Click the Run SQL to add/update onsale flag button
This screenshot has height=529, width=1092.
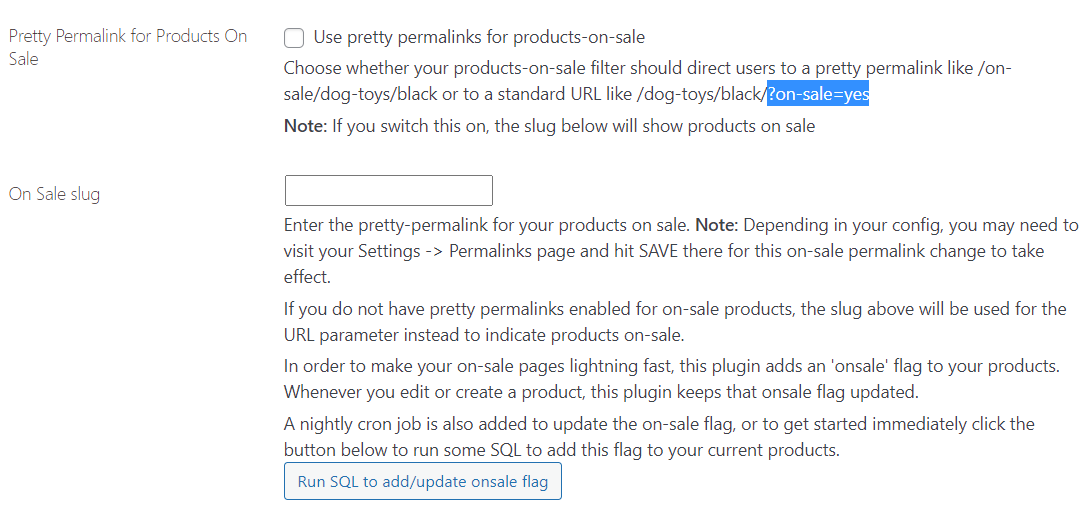tap(423, 481)
